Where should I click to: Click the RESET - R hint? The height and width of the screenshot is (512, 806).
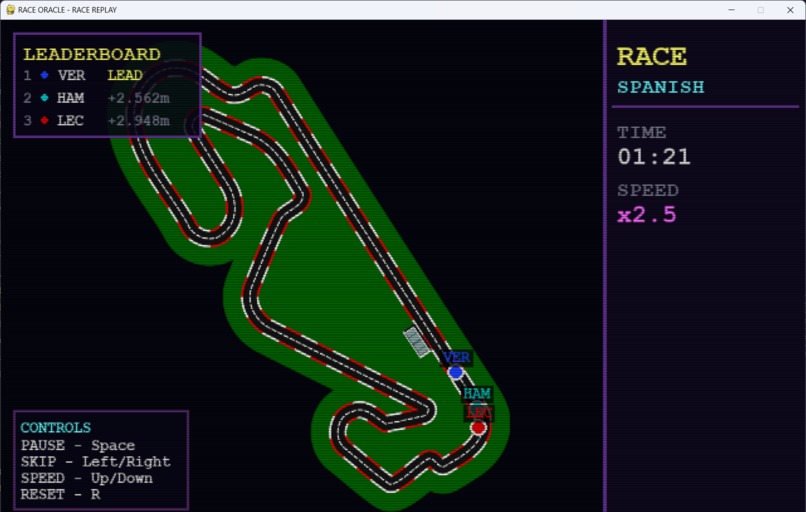60,495
